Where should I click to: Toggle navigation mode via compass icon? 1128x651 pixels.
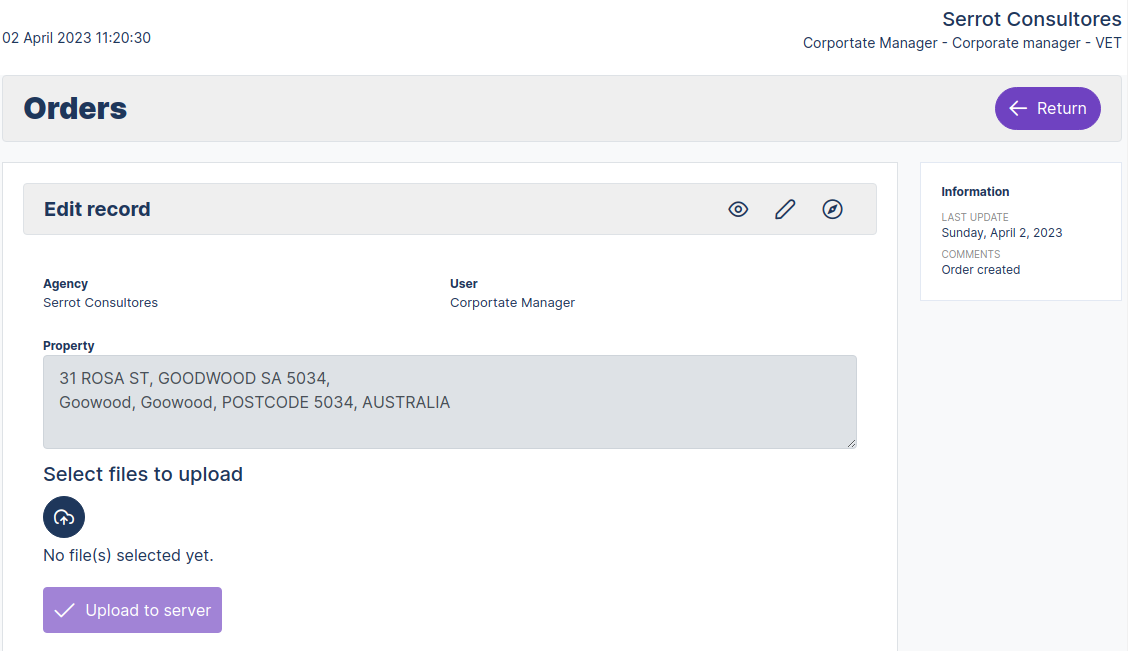pyautogui.click(x=833, y=209)
